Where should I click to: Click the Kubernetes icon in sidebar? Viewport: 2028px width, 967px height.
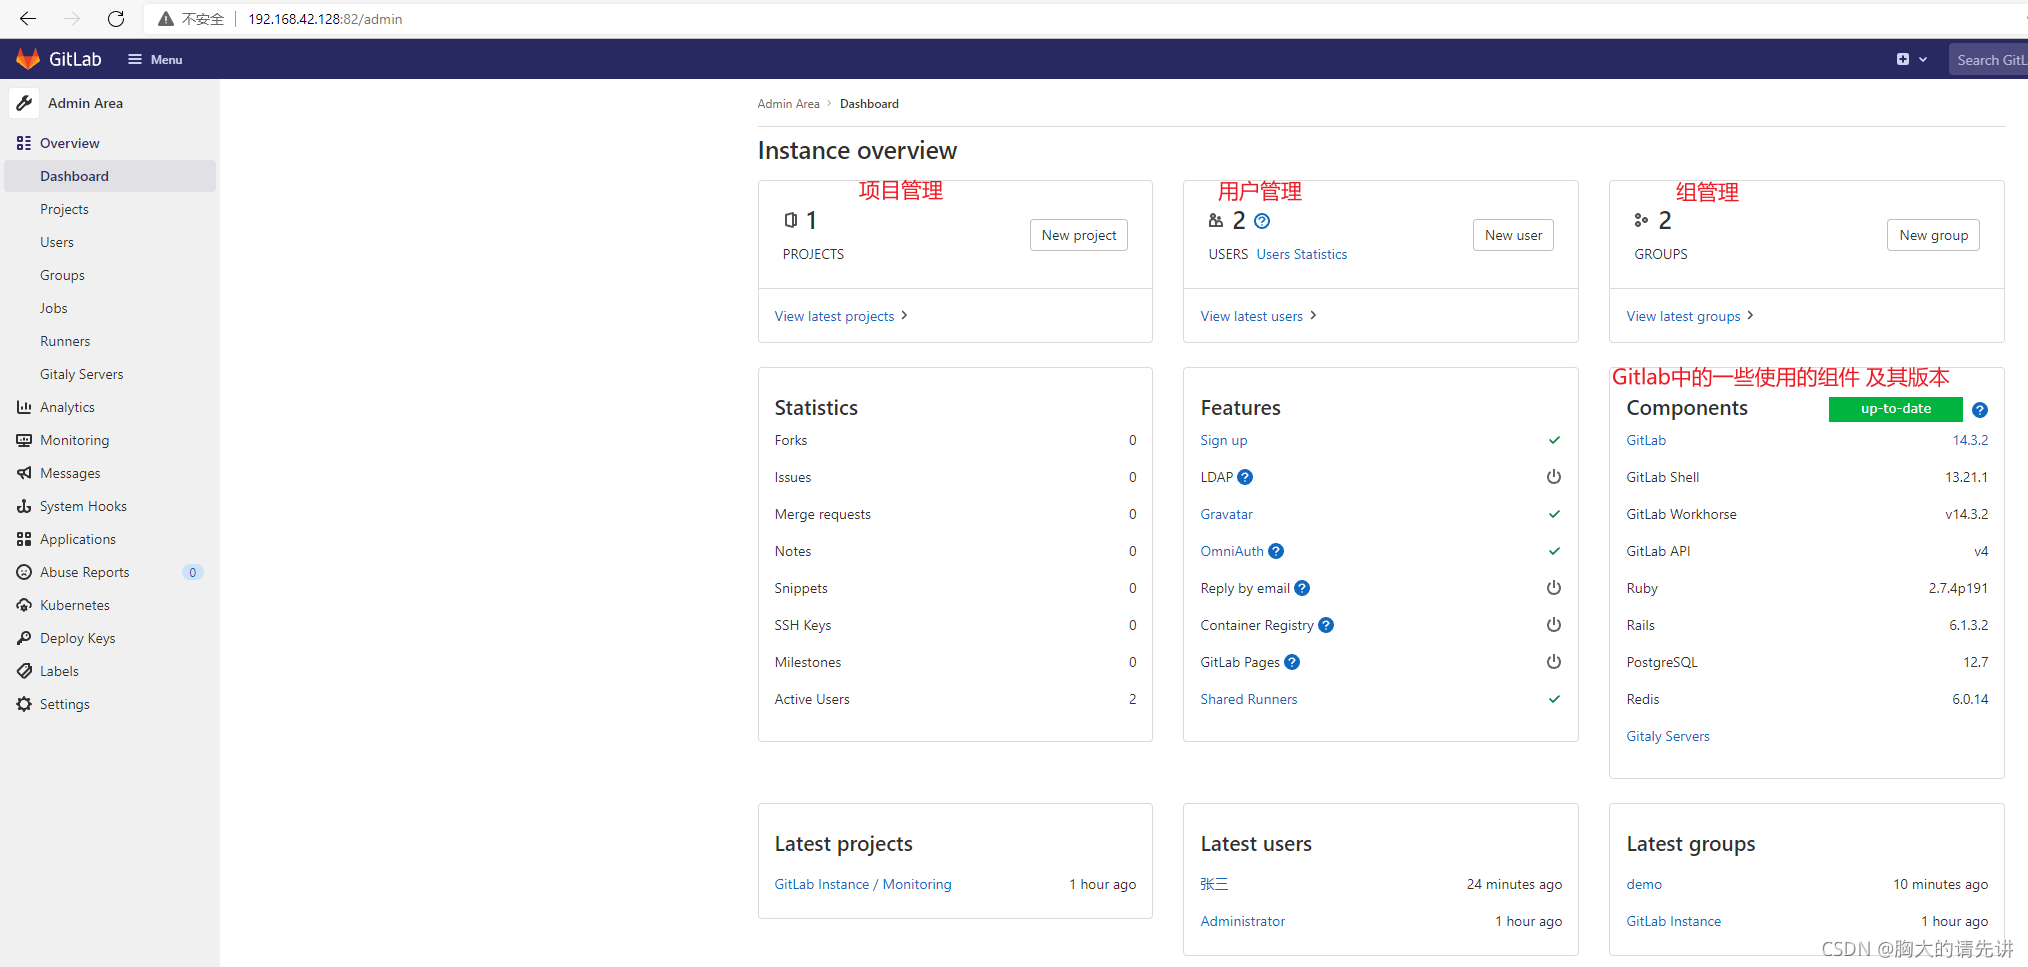pyautogui.click(x=24, y=605)
